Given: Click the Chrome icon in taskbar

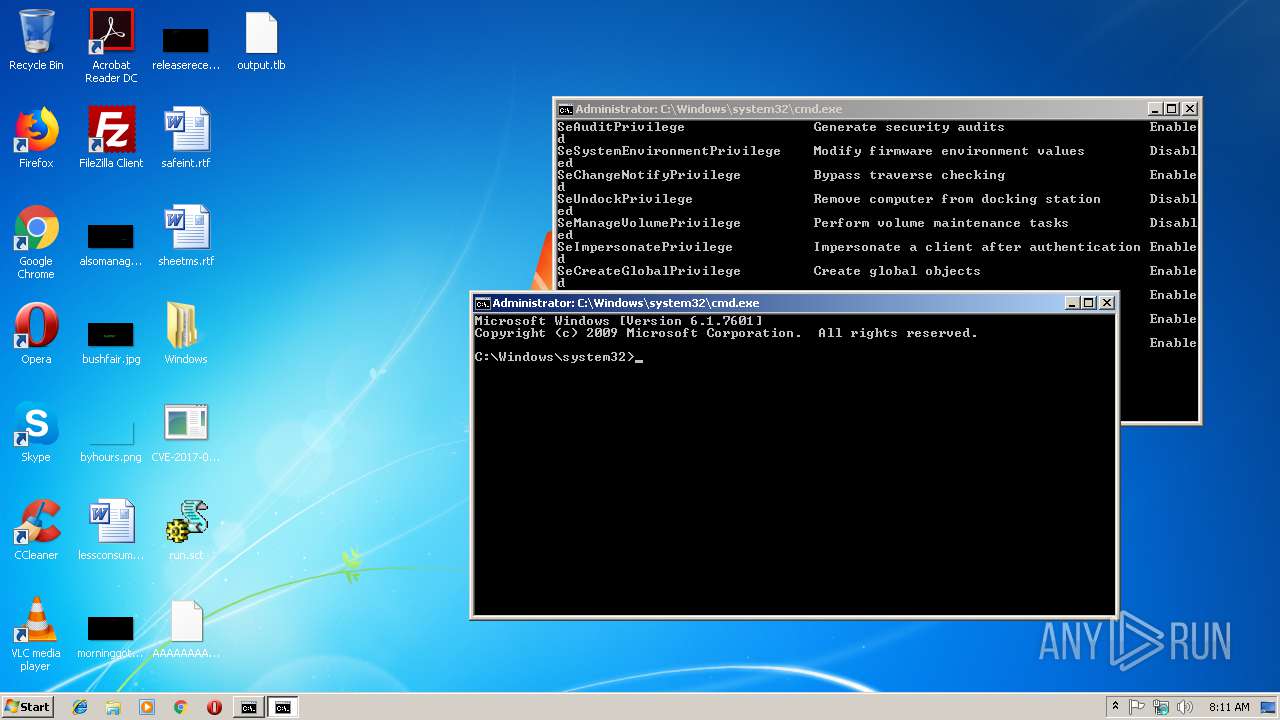Looking at the screenshot, I should pos(181,707).
